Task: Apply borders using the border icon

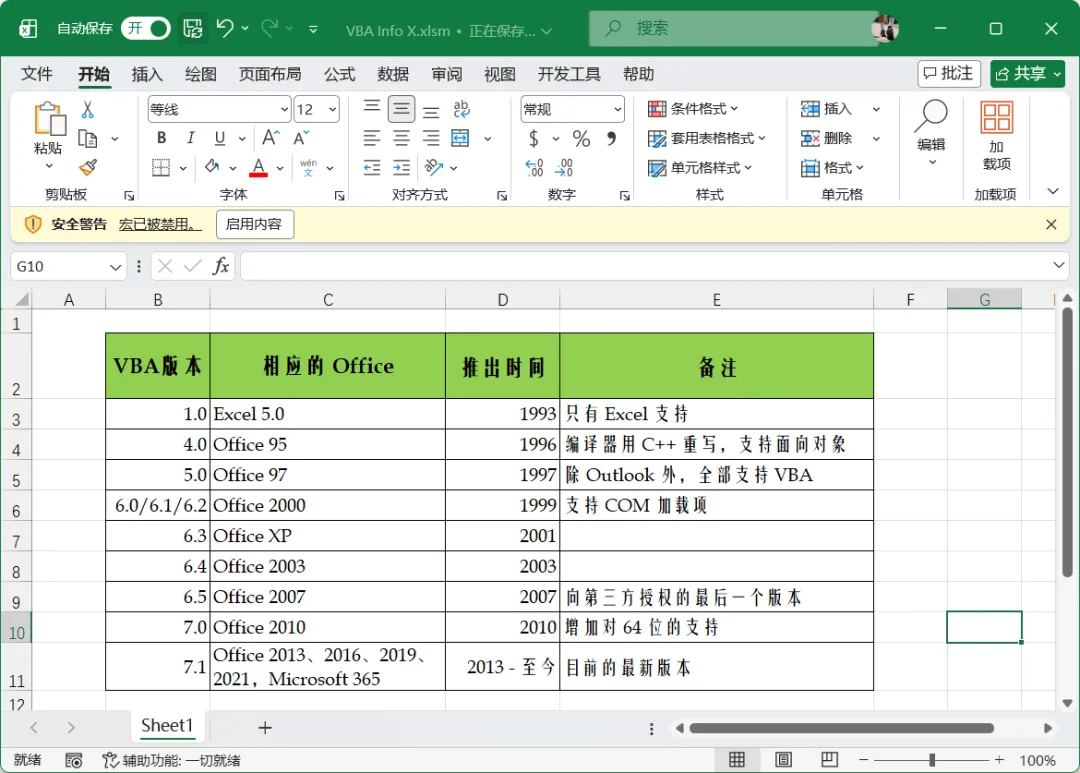Action: coord(160,167)
